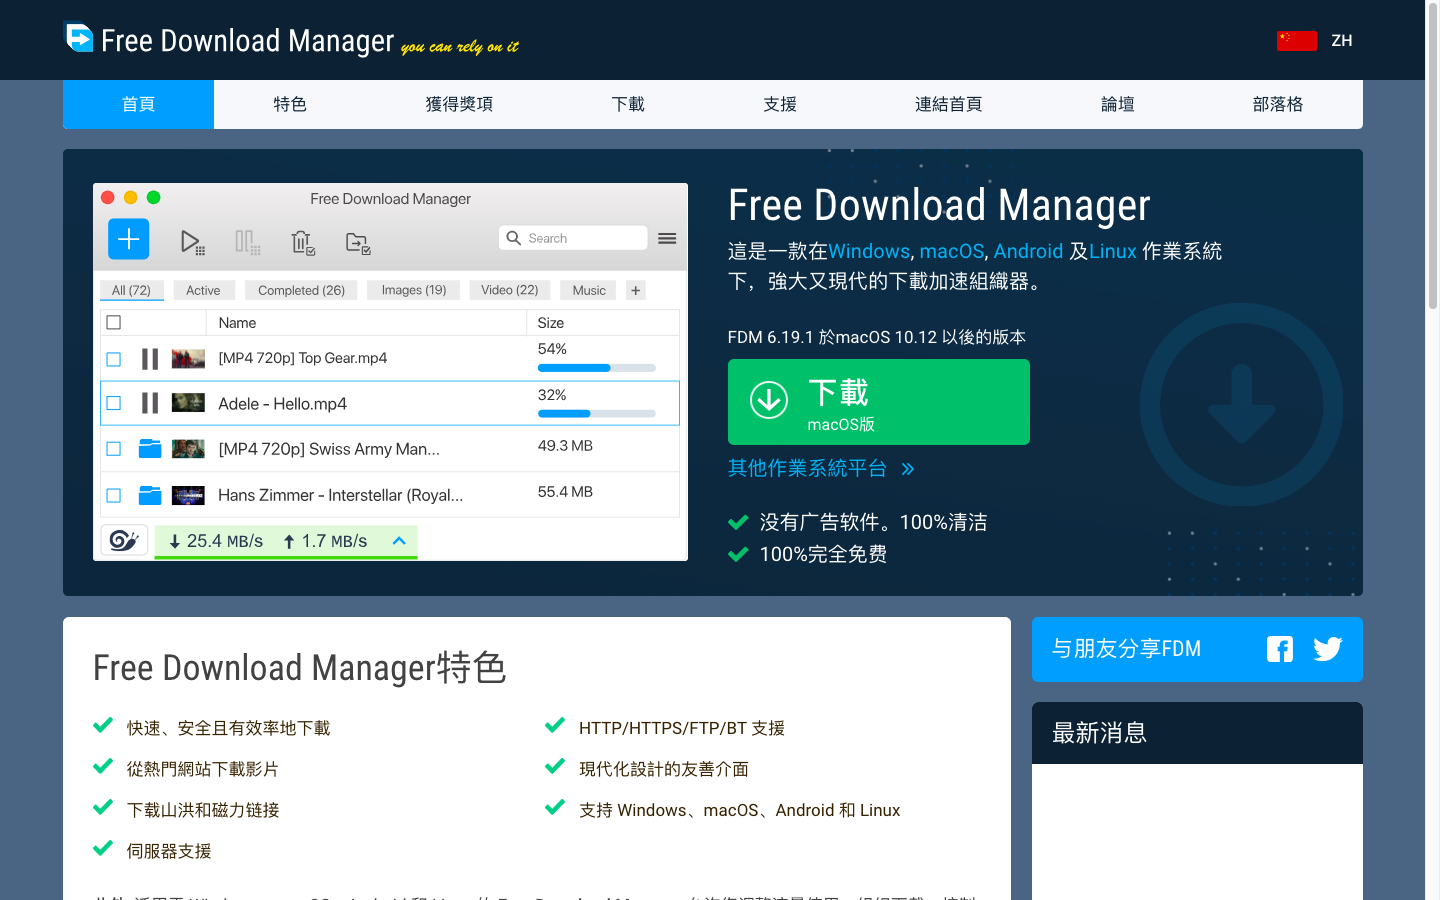
Task: Select the Start downloads play icon
Action: [190, 239]
